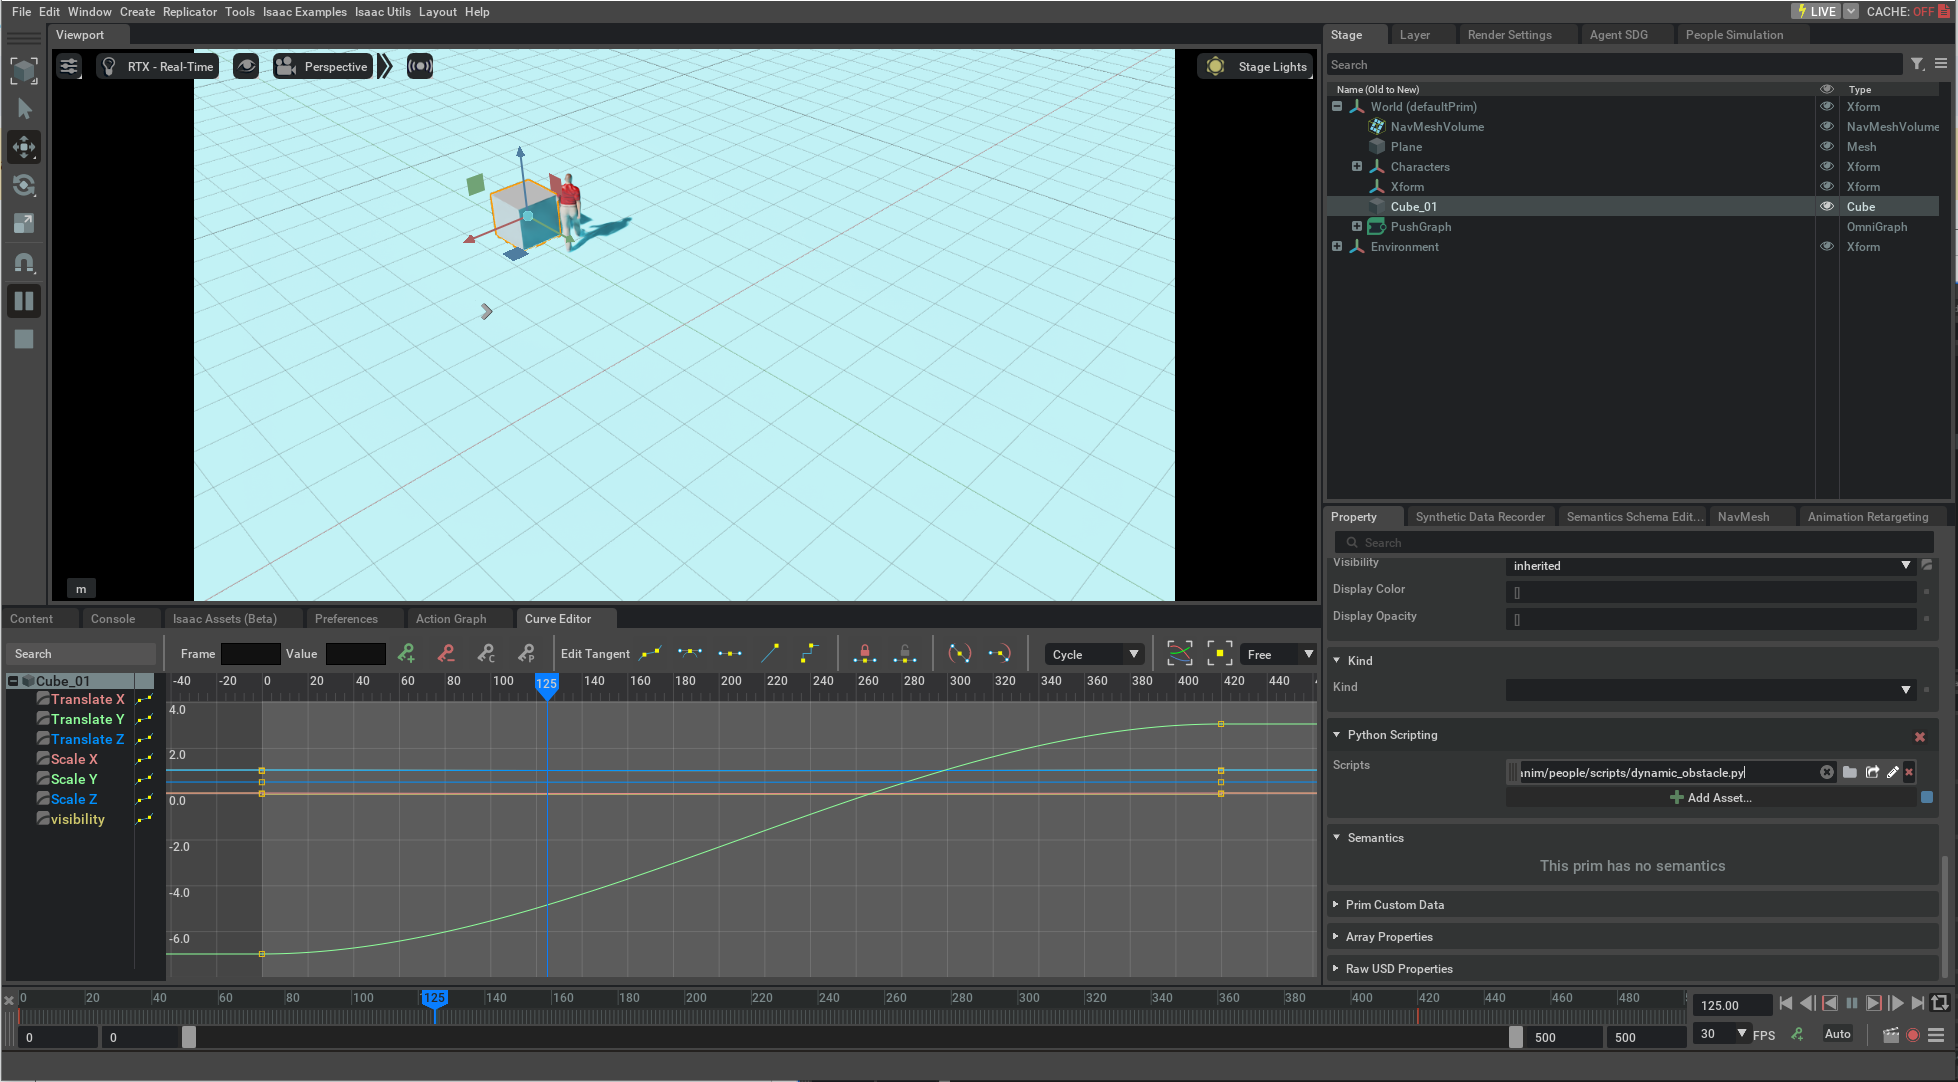The width and height of the screenshot is (1958, 1082).
Task: Open the stage filter funnel
Action: [1917, 64]
